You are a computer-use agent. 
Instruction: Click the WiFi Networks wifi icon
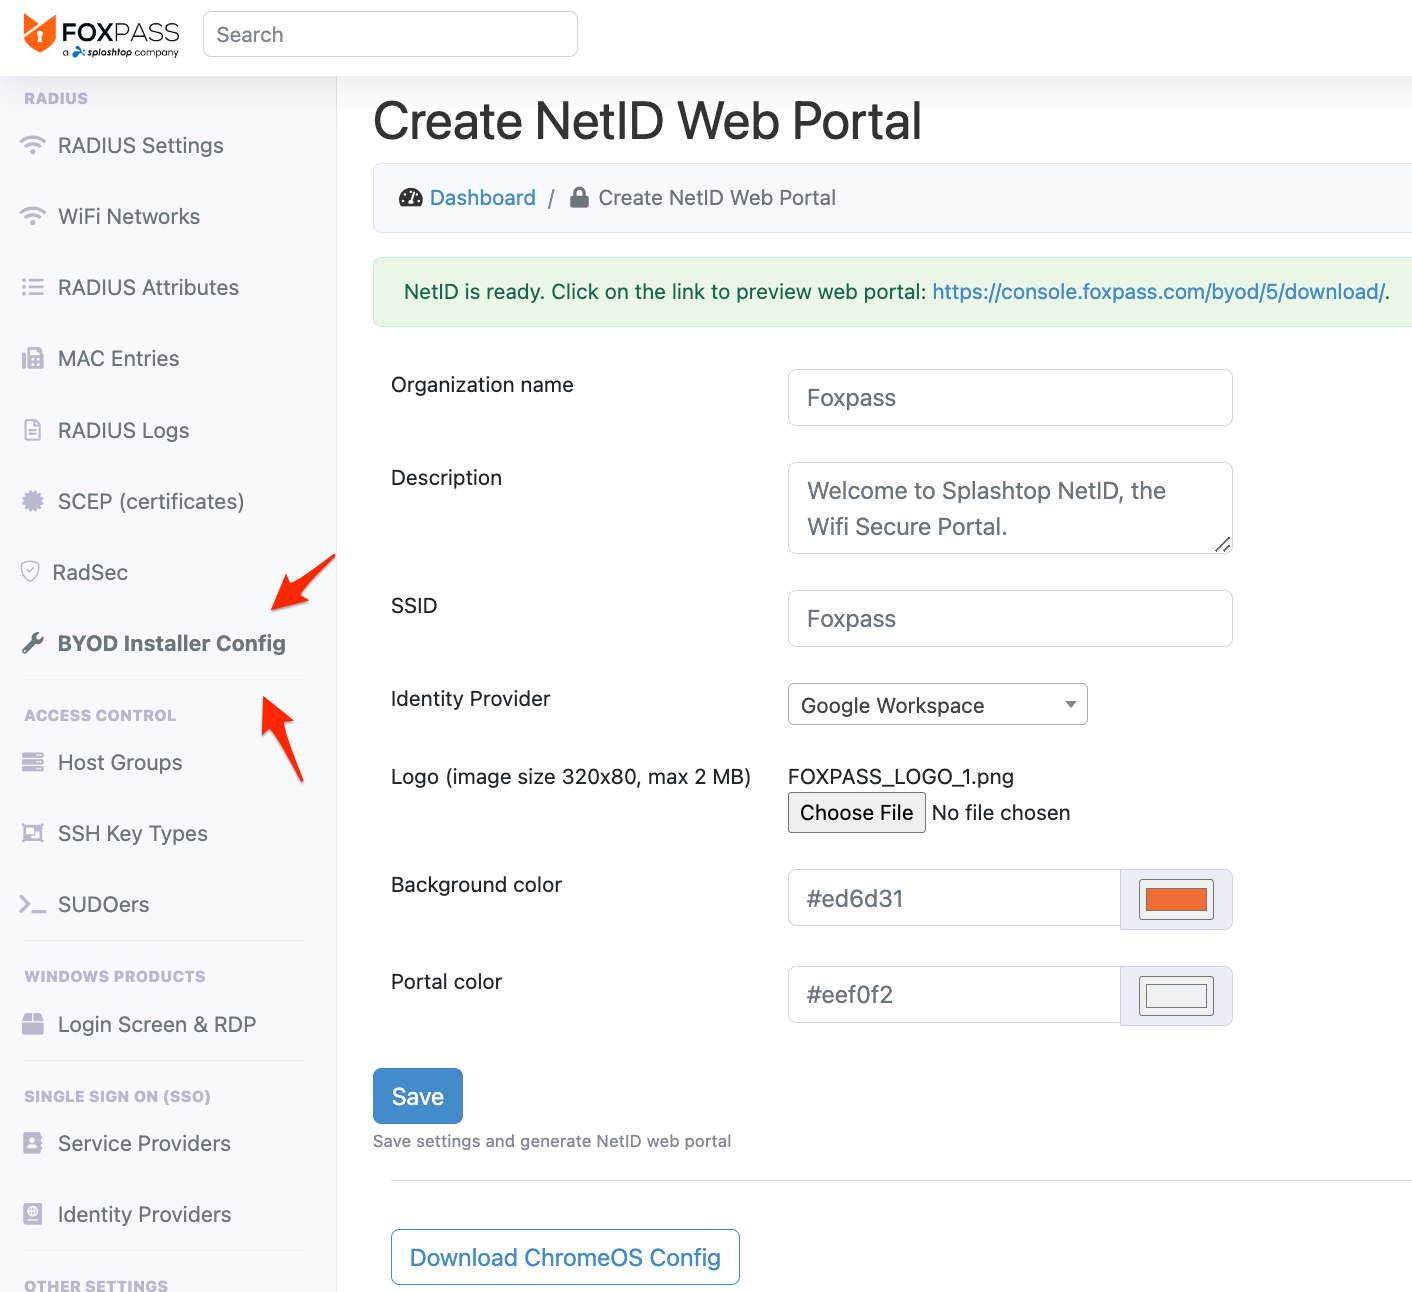(33, 216)
